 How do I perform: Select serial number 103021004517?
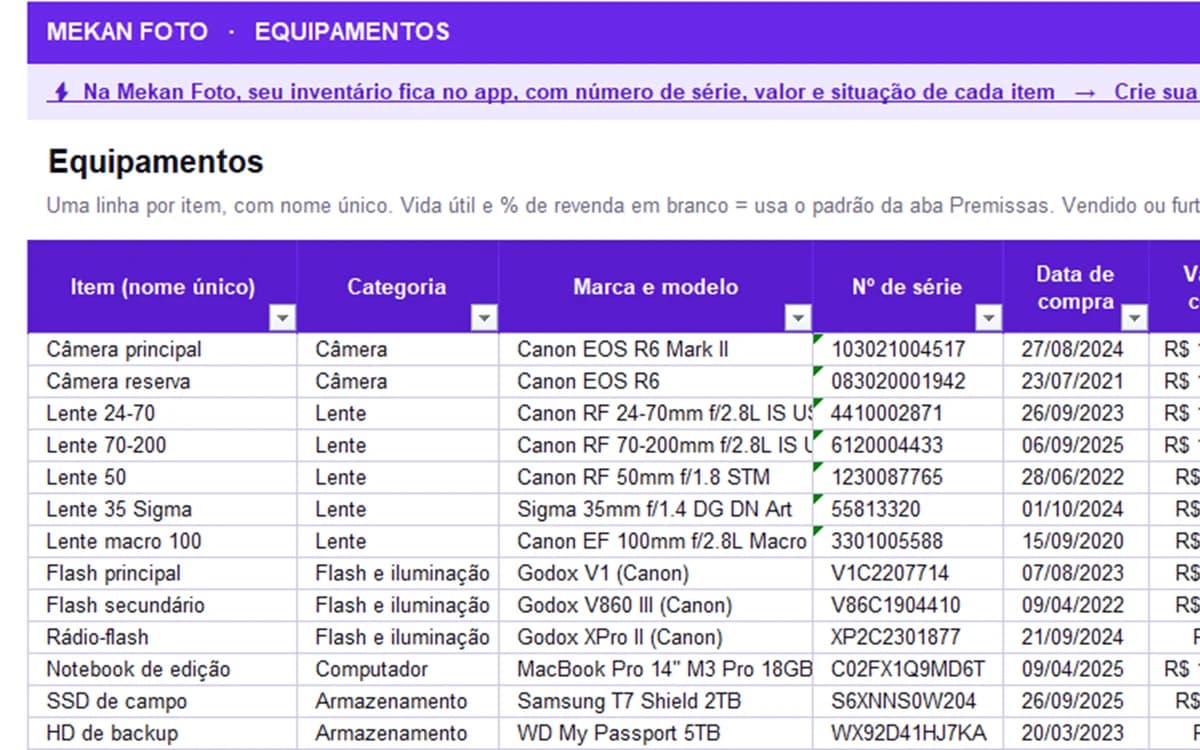pos(908,349)
